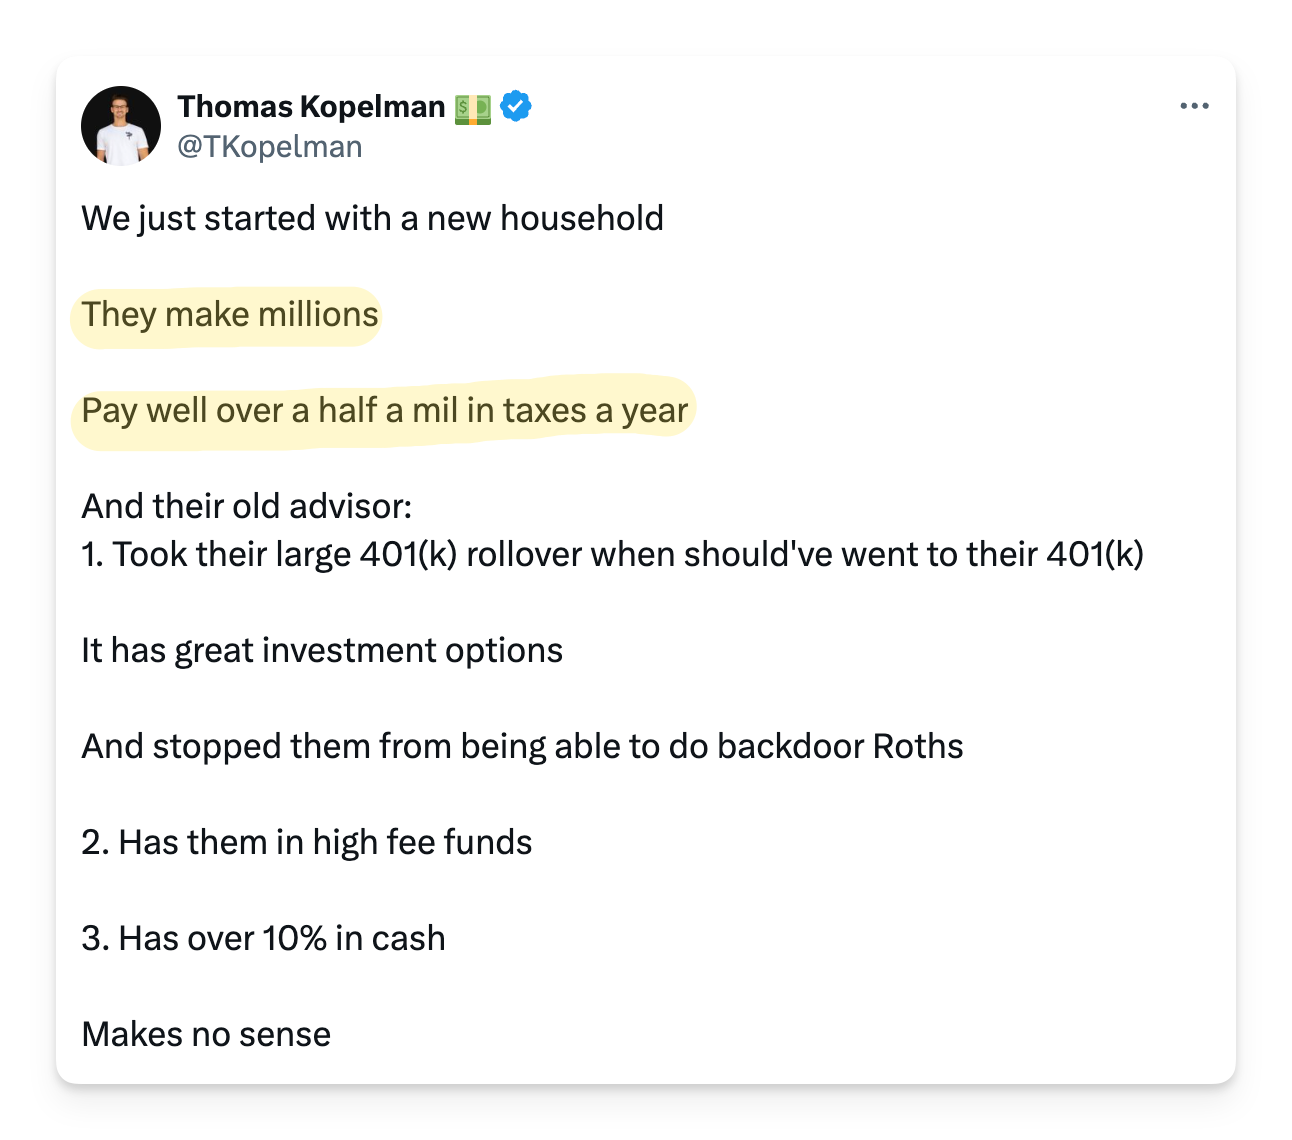
Task: Open the three-dot more options menu
Action: point(1194,106)
